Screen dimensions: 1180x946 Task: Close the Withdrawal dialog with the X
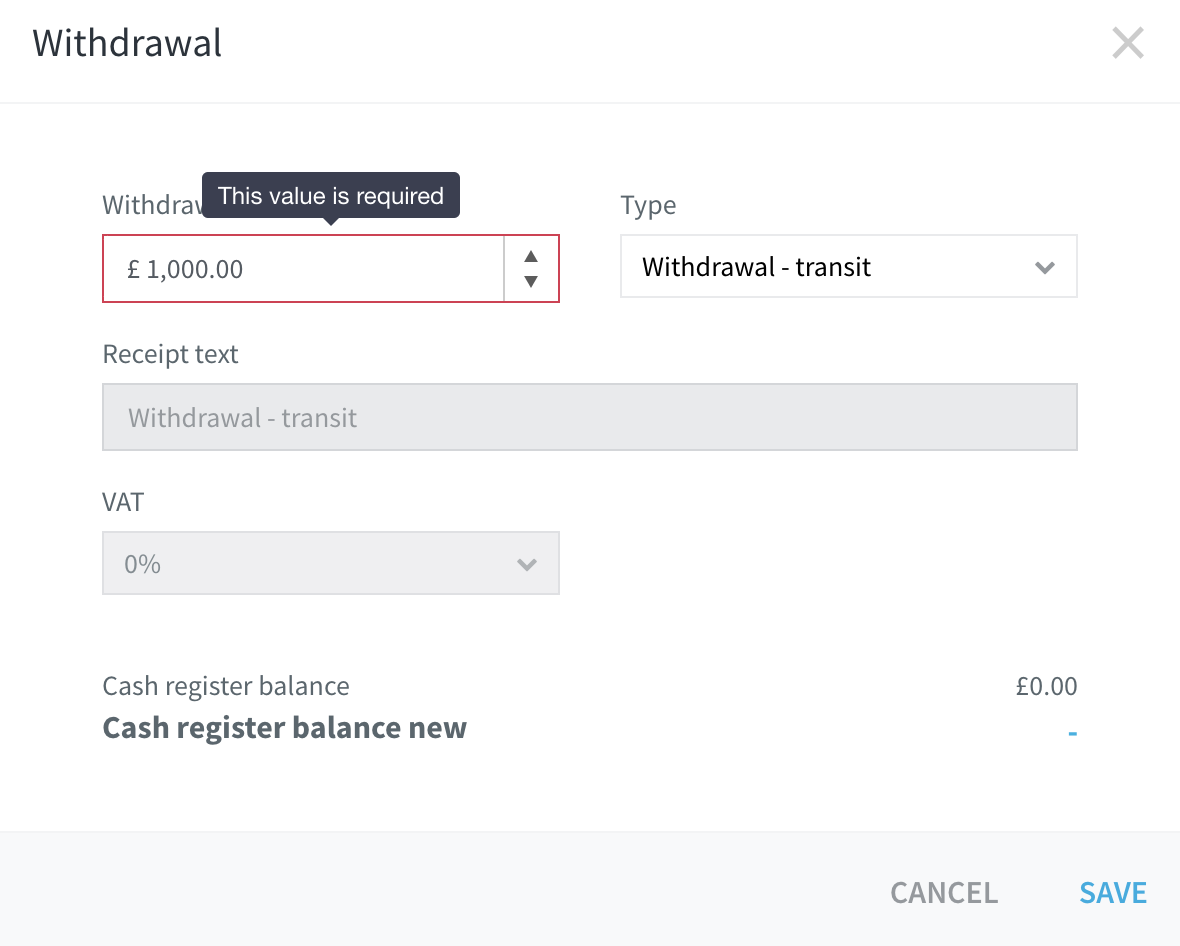point(1127,43)
